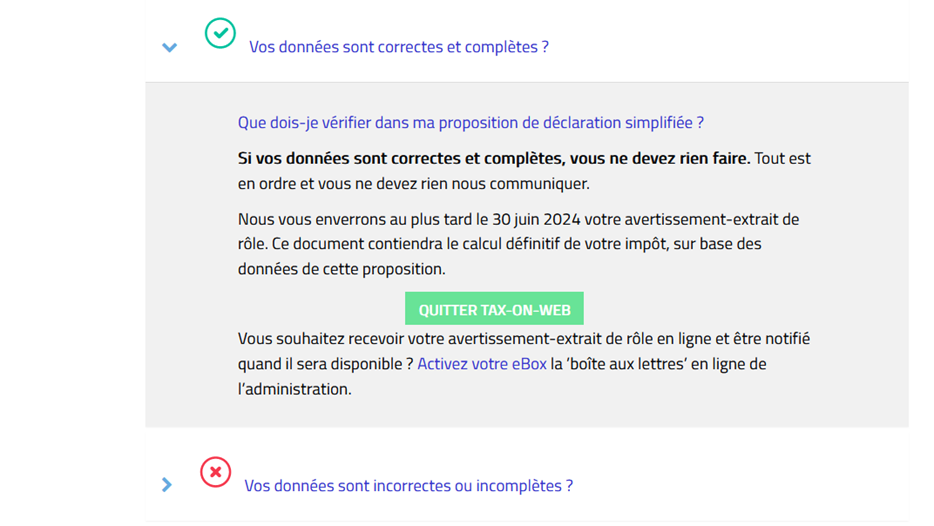Image resolution: width=934 pixels, height=526 pixels.
Task: Collapse the section using the down chevron
Action: (170, 47)
